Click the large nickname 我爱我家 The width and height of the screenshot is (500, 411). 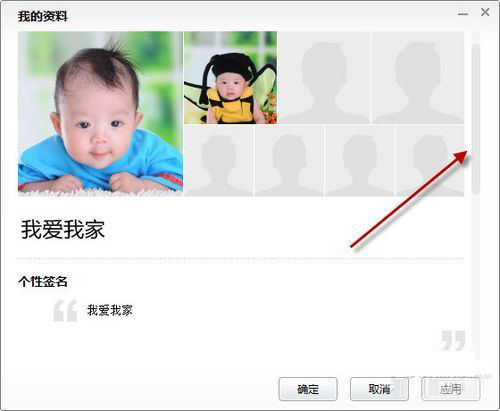[x=63, y=230]
